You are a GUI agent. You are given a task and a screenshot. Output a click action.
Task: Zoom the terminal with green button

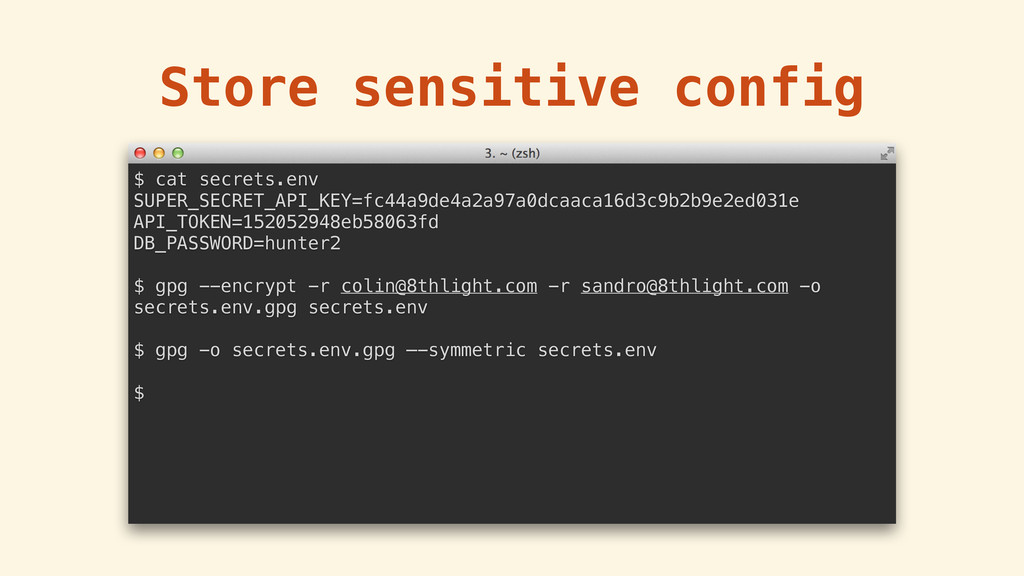coord(178,153)
